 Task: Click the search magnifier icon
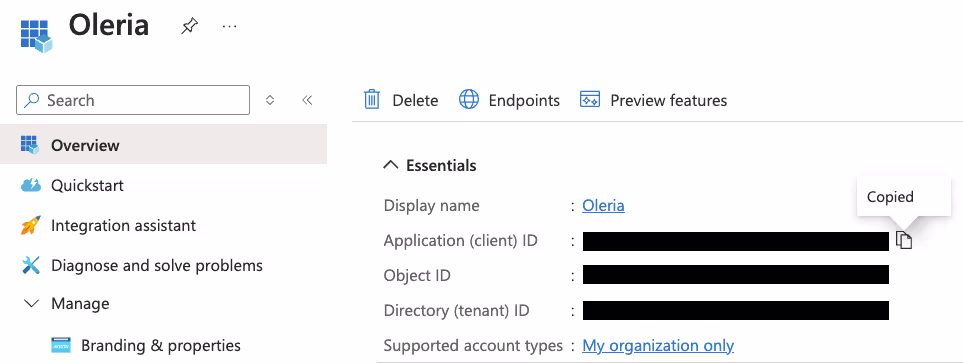pos(31,100)
